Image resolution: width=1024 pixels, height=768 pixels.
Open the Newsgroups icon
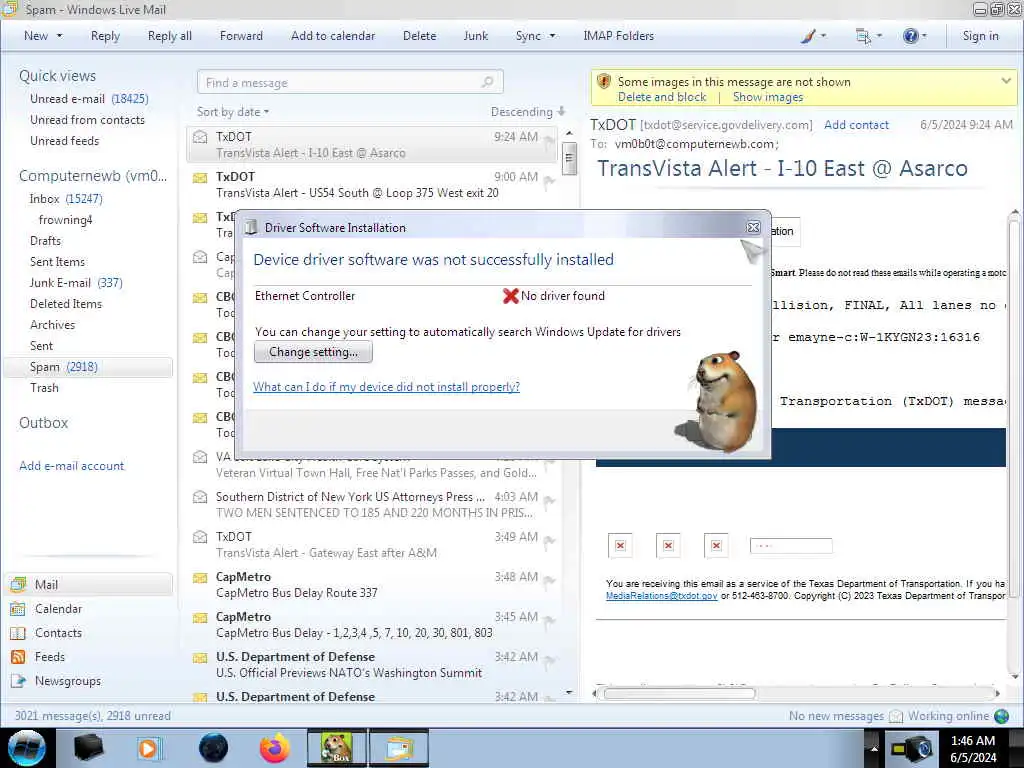[x=18, y=681]
